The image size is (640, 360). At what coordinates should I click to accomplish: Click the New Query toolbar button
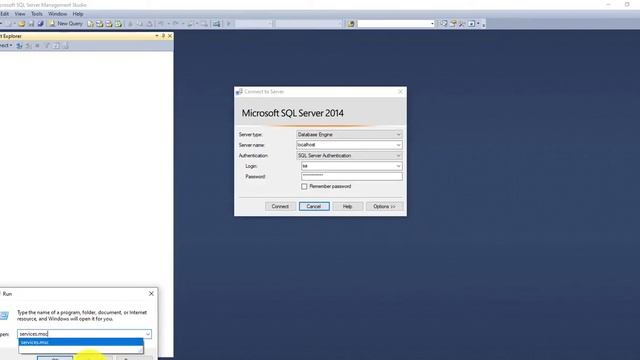pos(66,24)
